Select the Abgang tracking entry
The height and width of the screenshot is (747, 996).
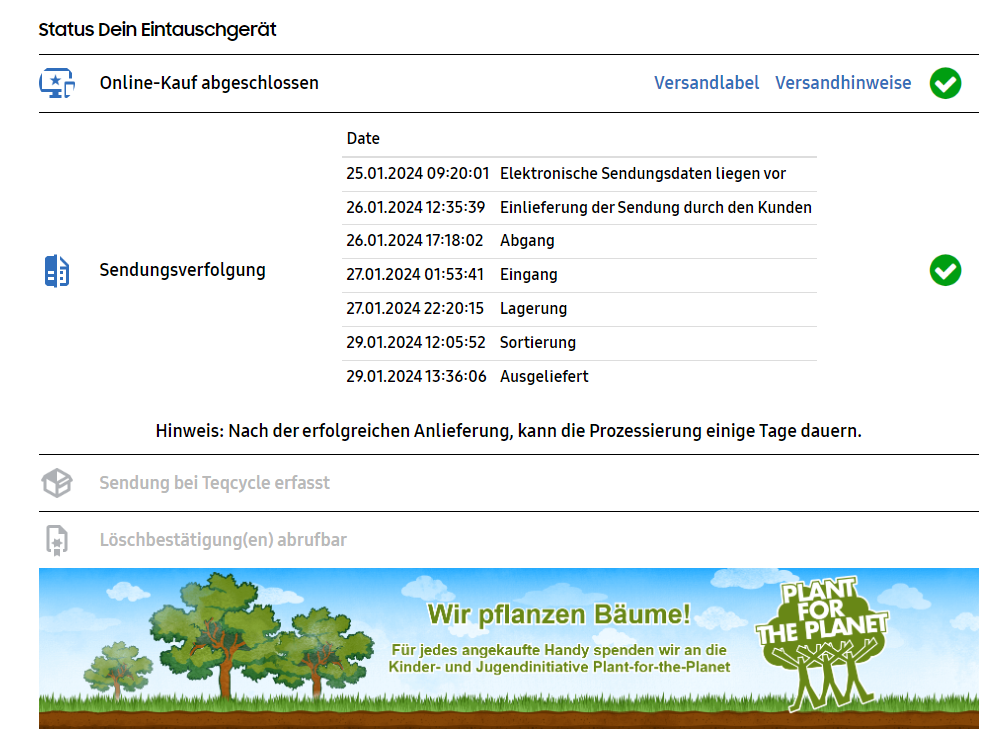pyautogui.click(x=527, y=241)
